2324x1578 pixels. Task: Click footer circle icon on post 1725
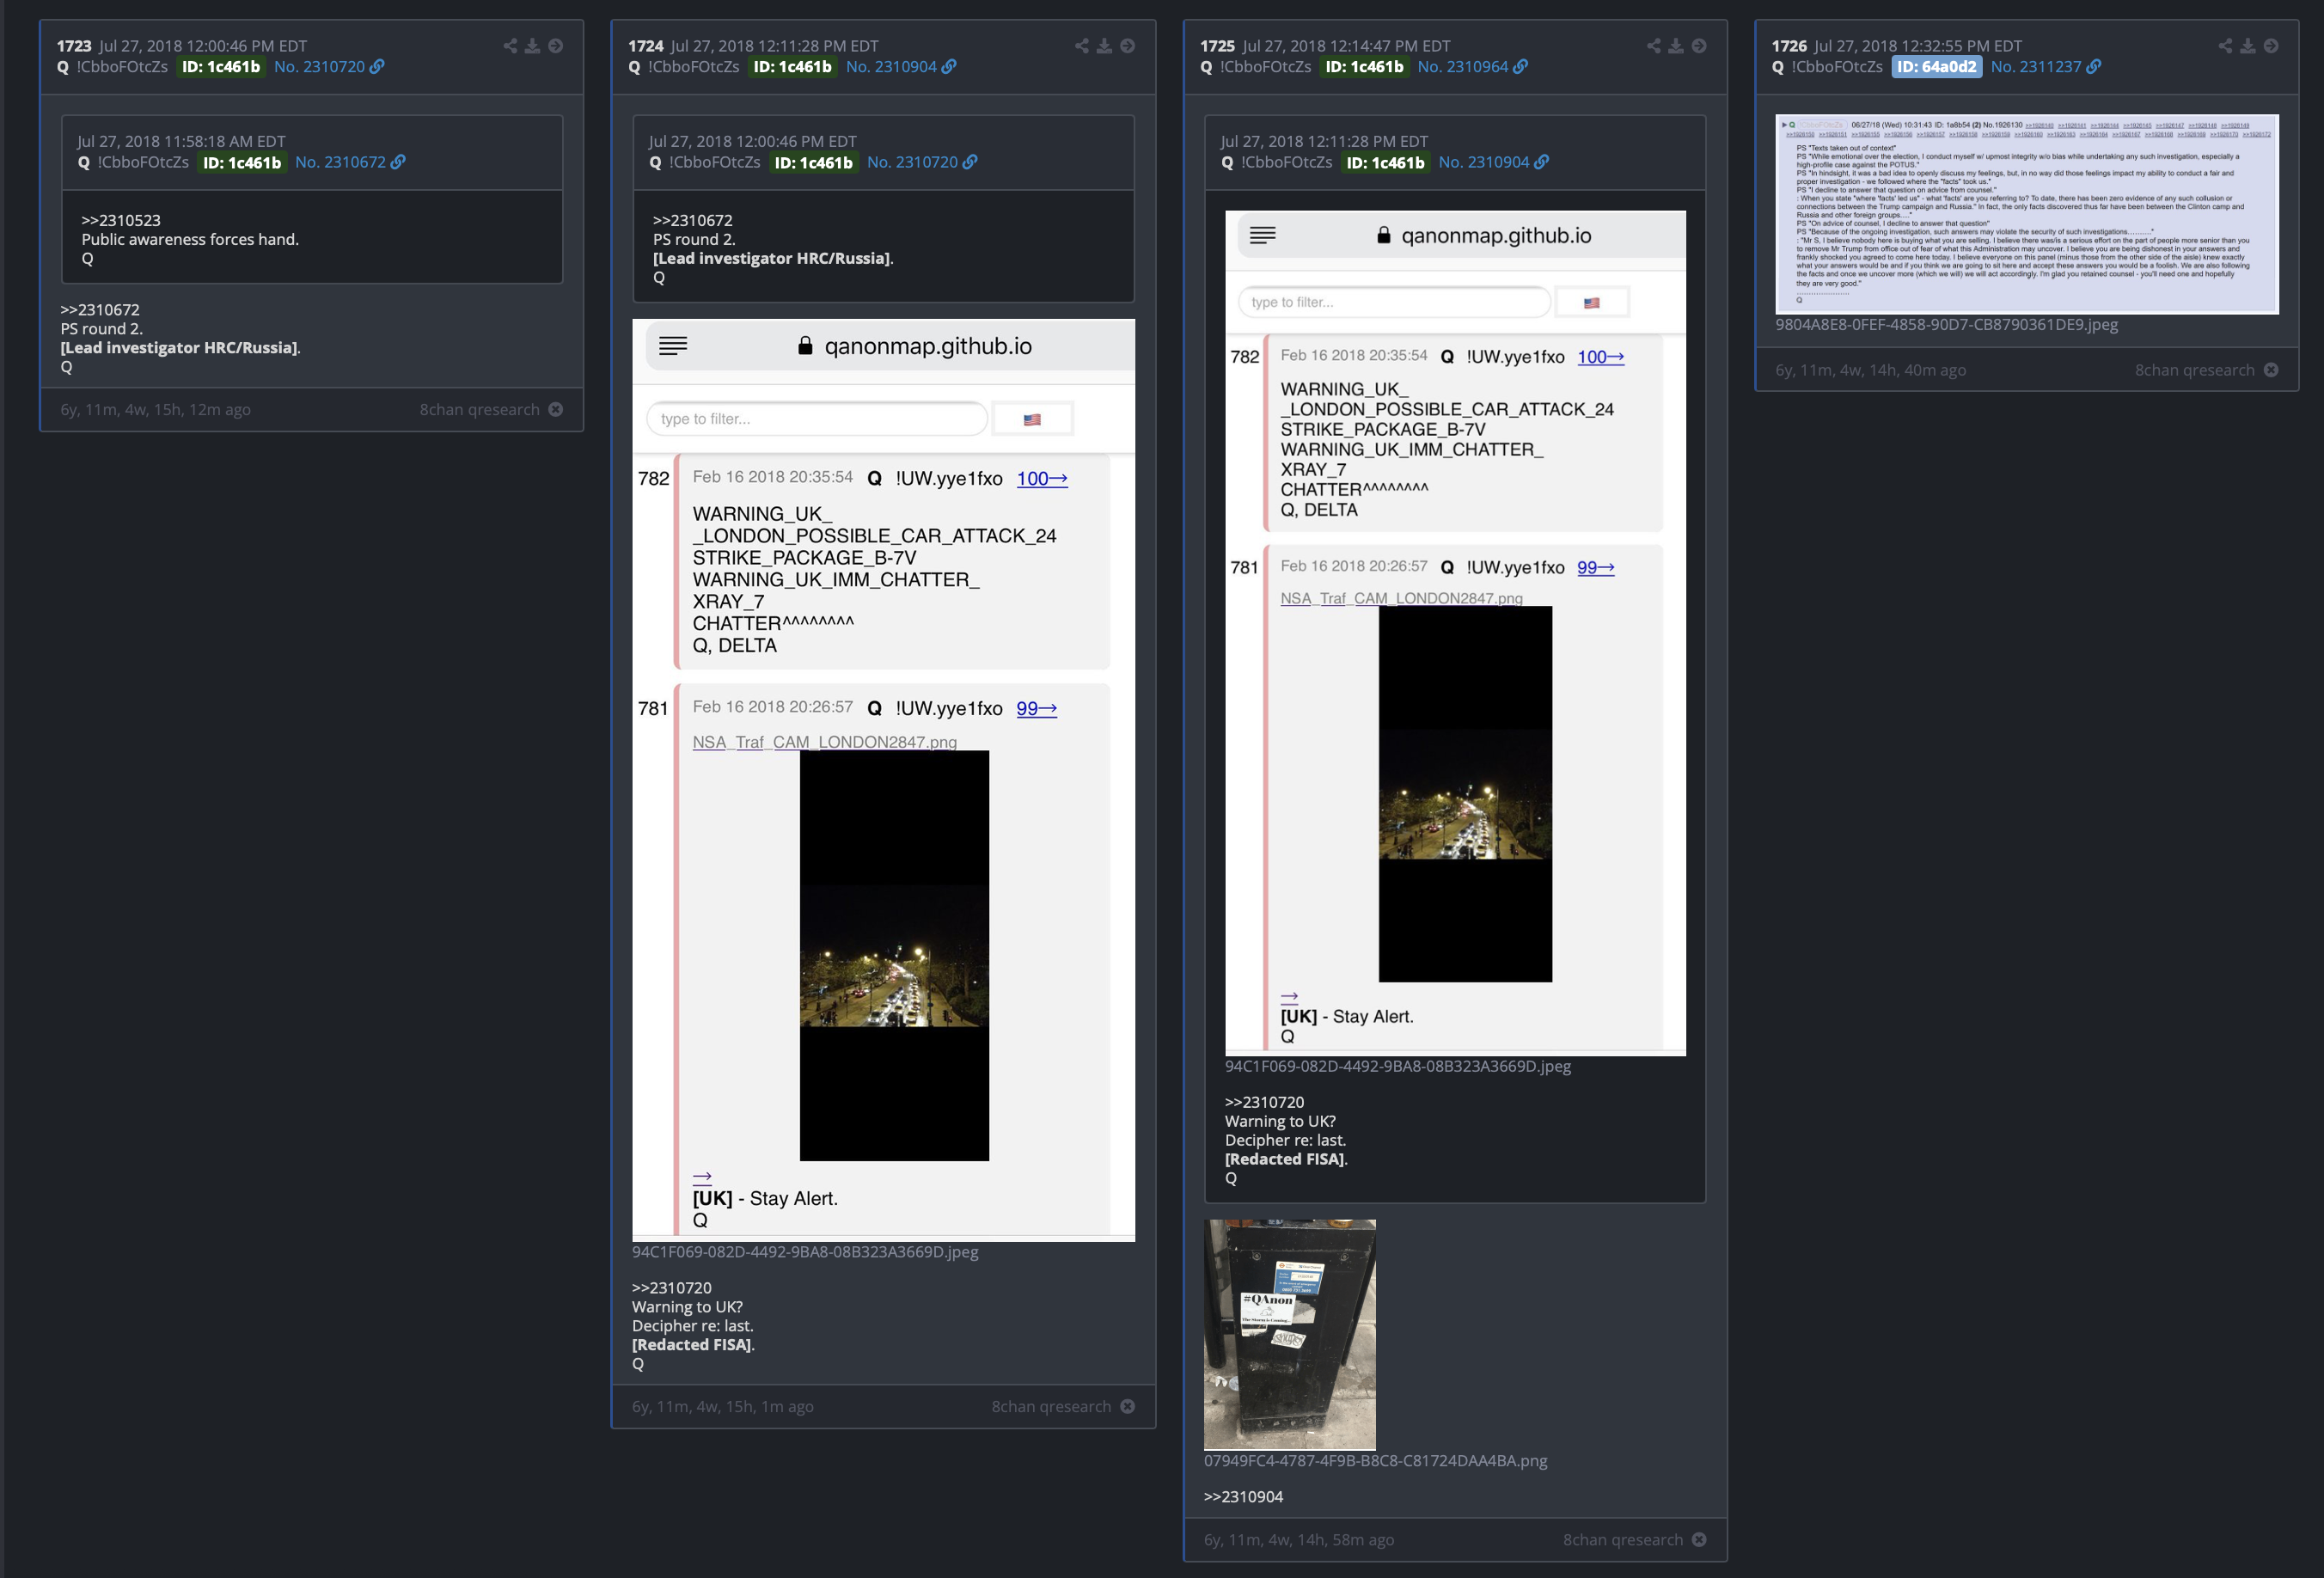click(x=1700, y=1539)
